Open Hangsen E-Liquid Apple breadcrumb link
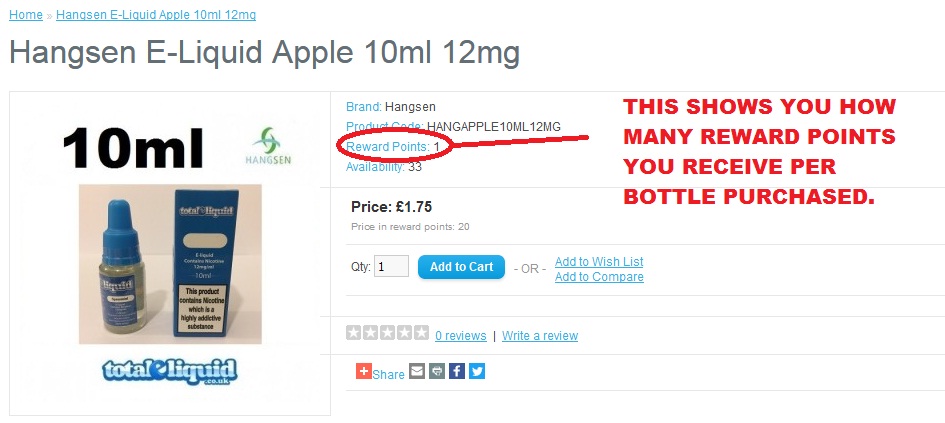The height and width of the screenshot is (423, 945). (x=156, y=14)
